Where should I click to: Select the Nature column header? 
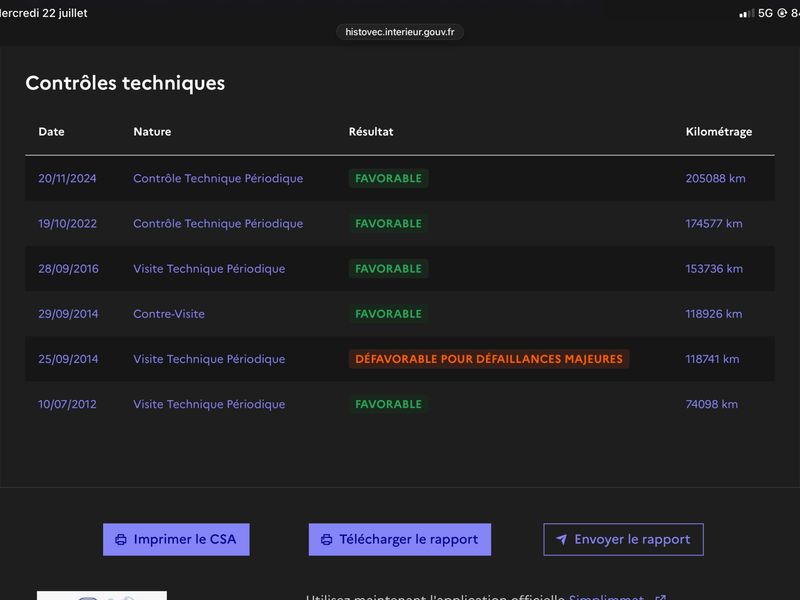[152, 132]
